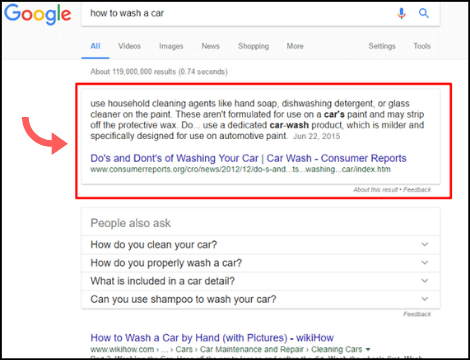Click the Tools option
The image size is (470, 360).
pos(422,46)
